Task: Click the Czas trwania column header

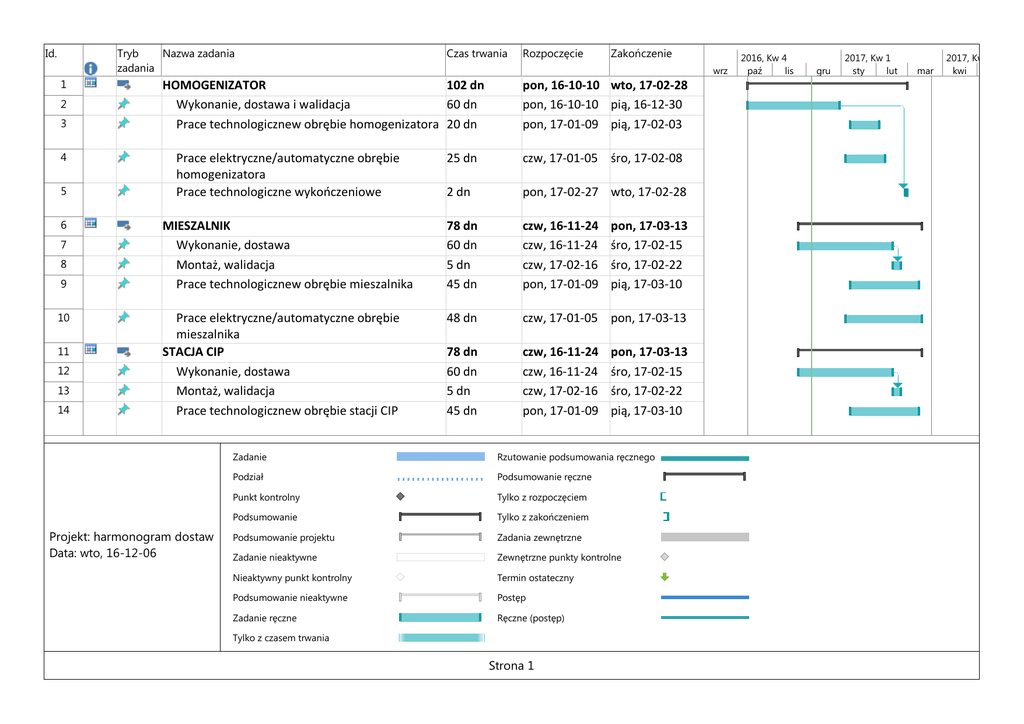Action: [x=477, y=54]
